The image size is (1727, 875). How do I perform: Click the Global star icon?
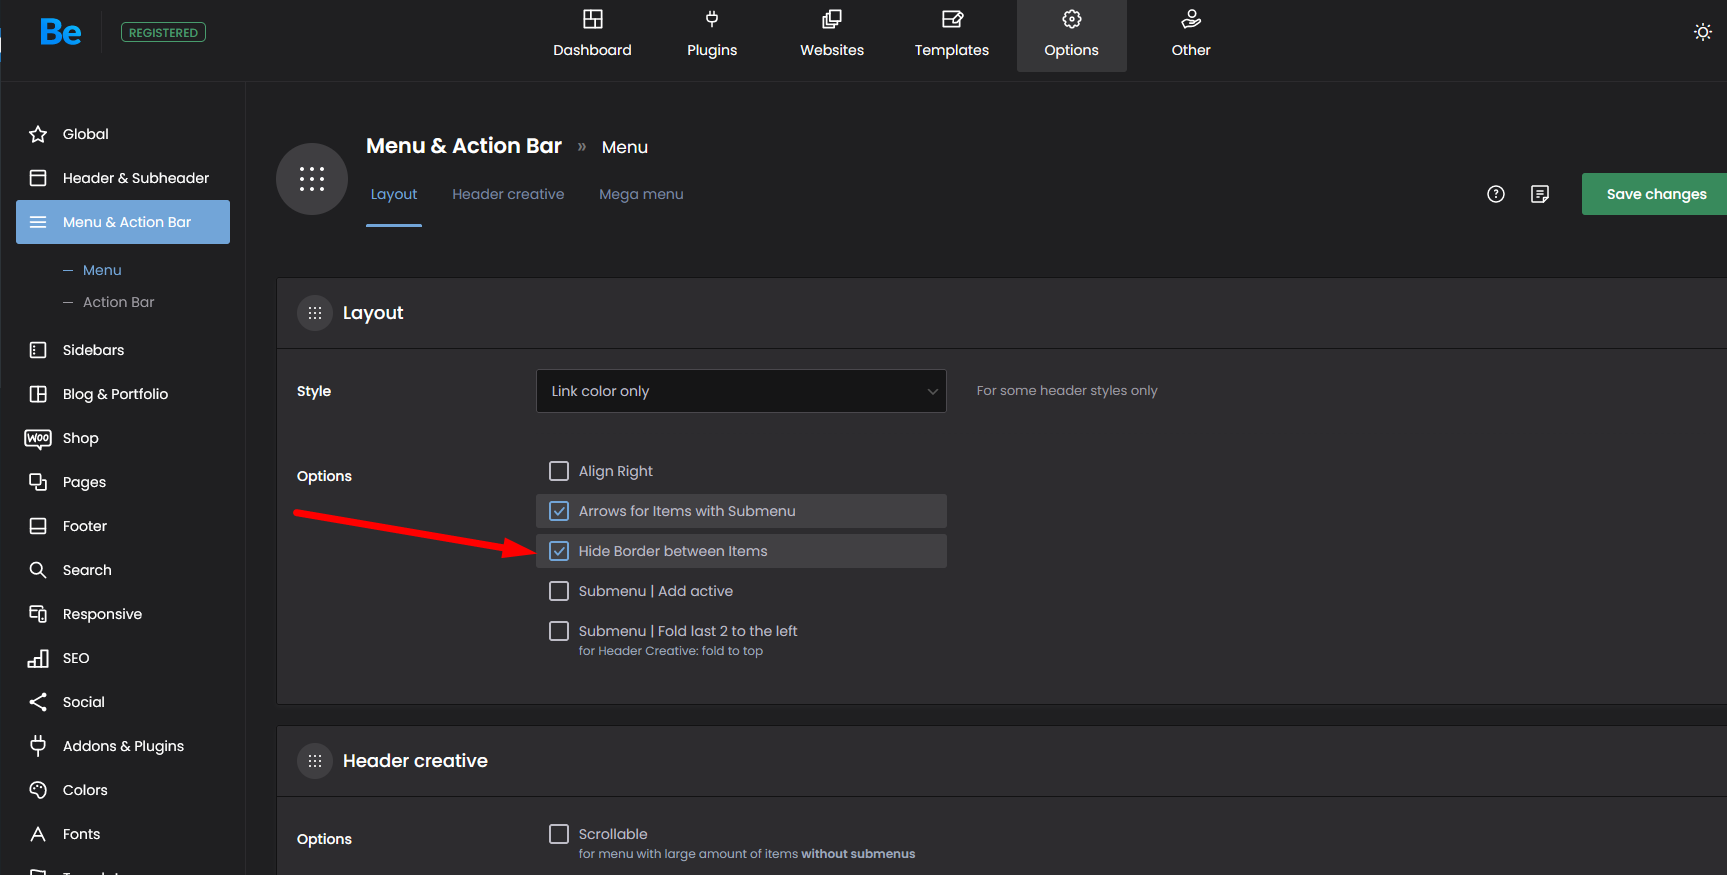38,134
